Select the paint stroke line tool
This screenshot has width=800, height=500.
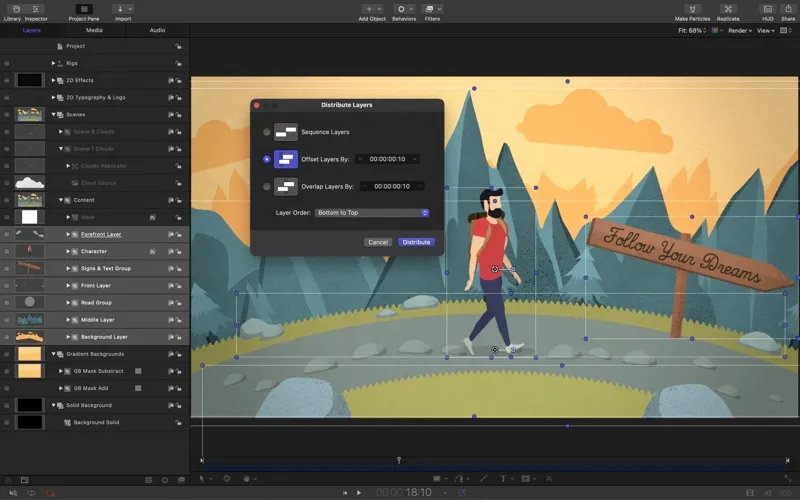(x=483, y=479)
